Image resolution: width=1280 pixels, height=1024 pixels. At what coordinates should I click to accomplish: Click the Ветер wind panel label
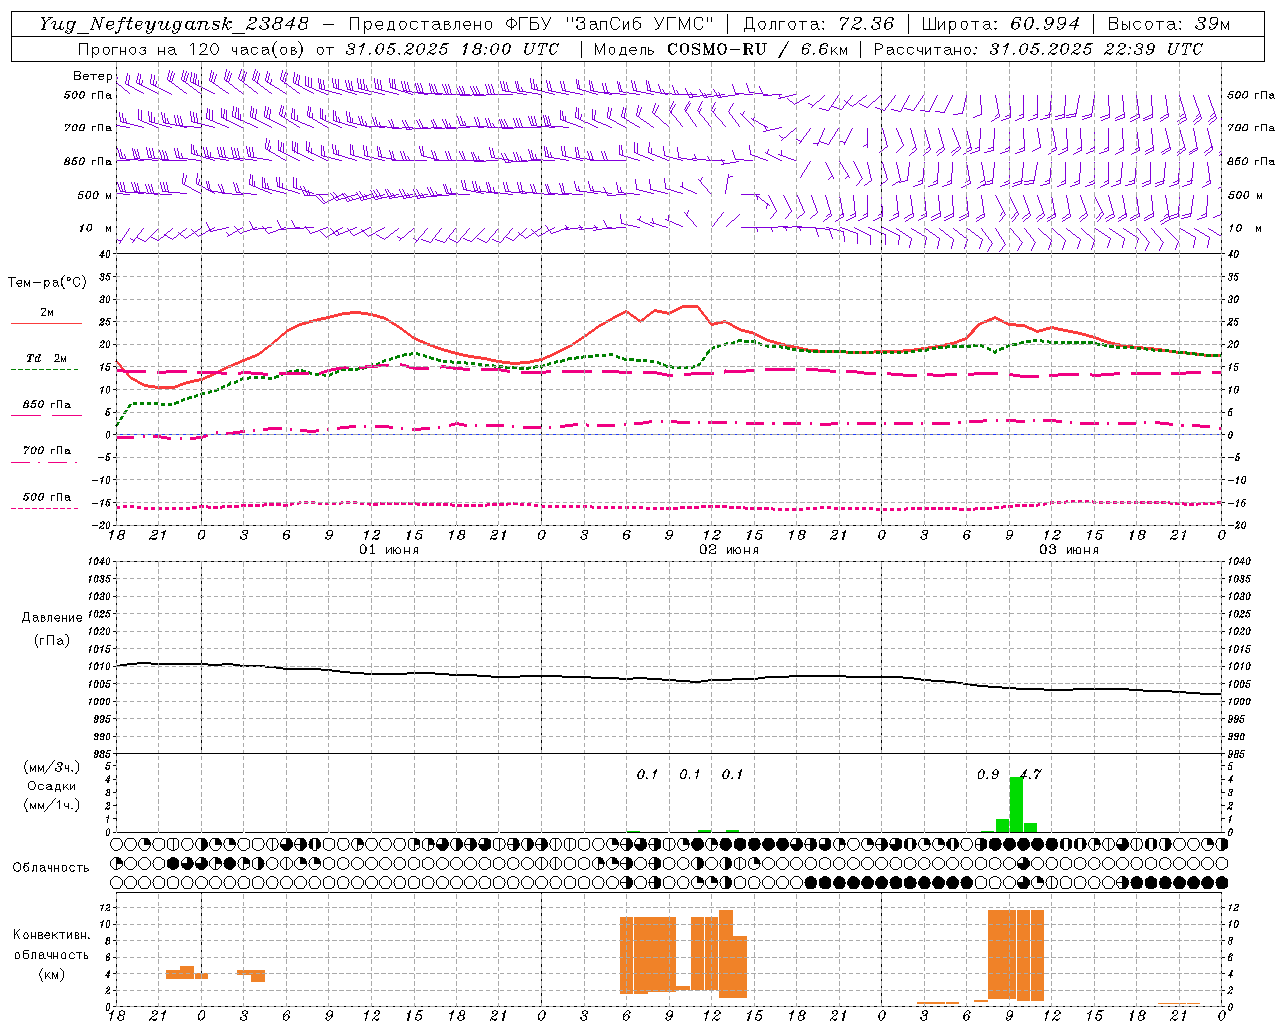point(92,77)
